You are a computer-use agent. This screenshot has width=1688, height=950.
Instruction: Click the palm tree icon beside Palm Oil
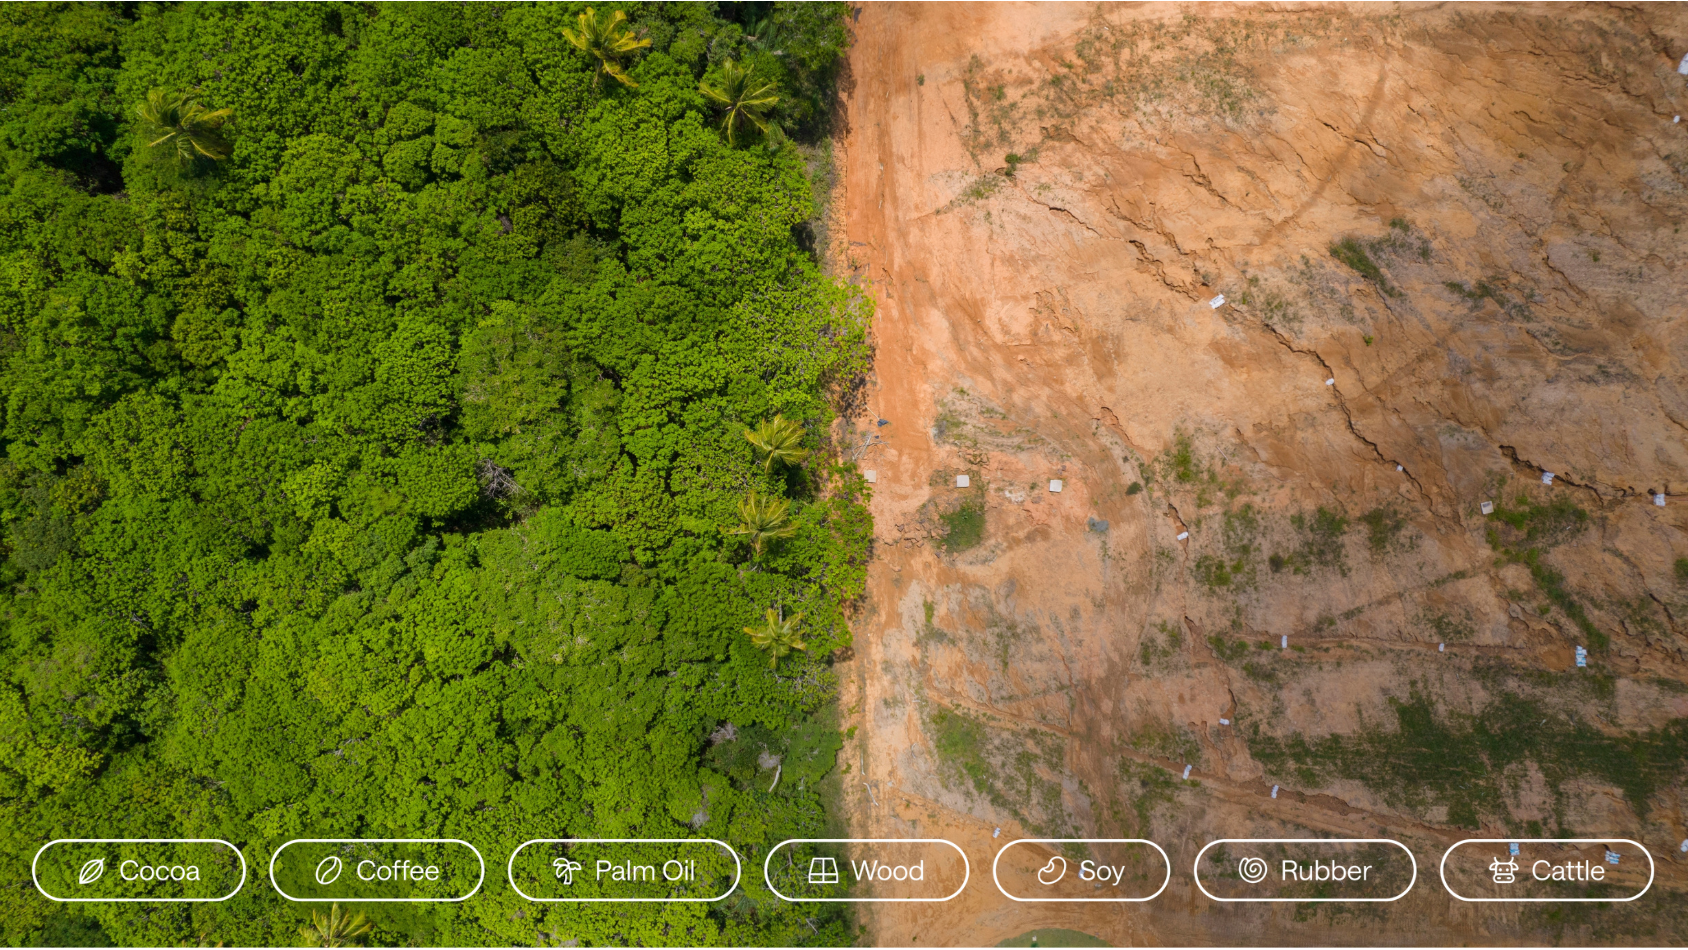pos(567,871)
